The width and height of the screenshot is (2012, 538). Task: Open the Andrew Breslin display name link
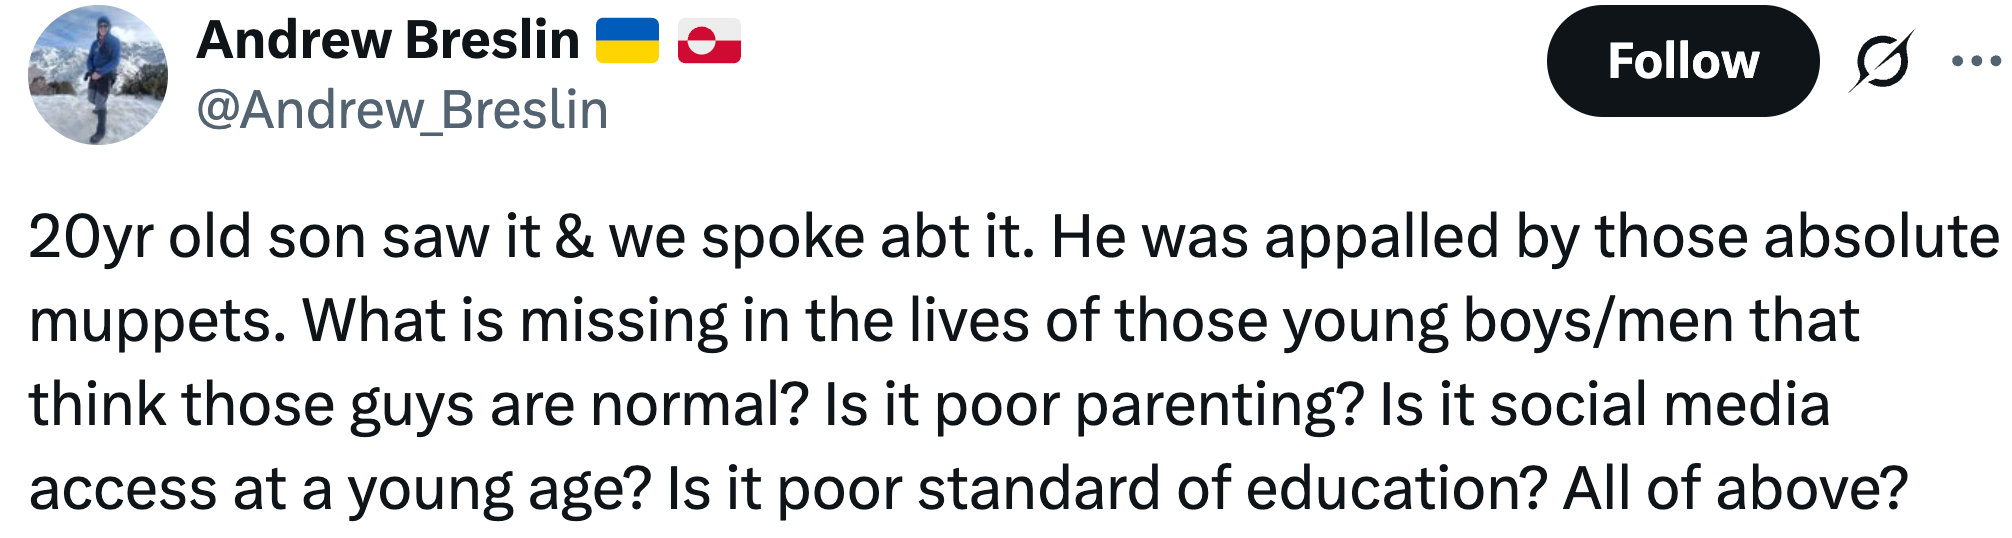click(x=388, y=41)
